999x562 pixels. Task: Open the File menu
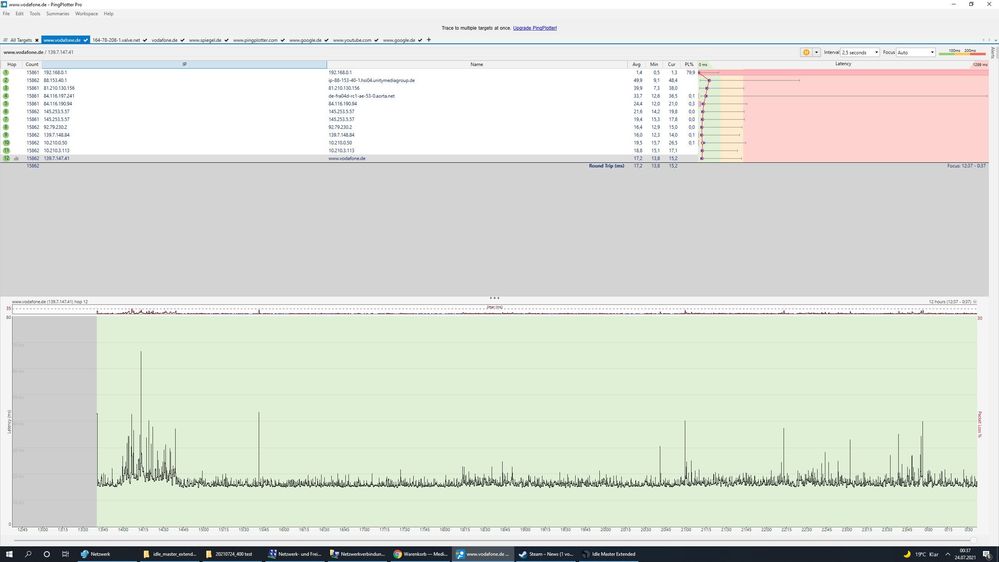point(6,13)
